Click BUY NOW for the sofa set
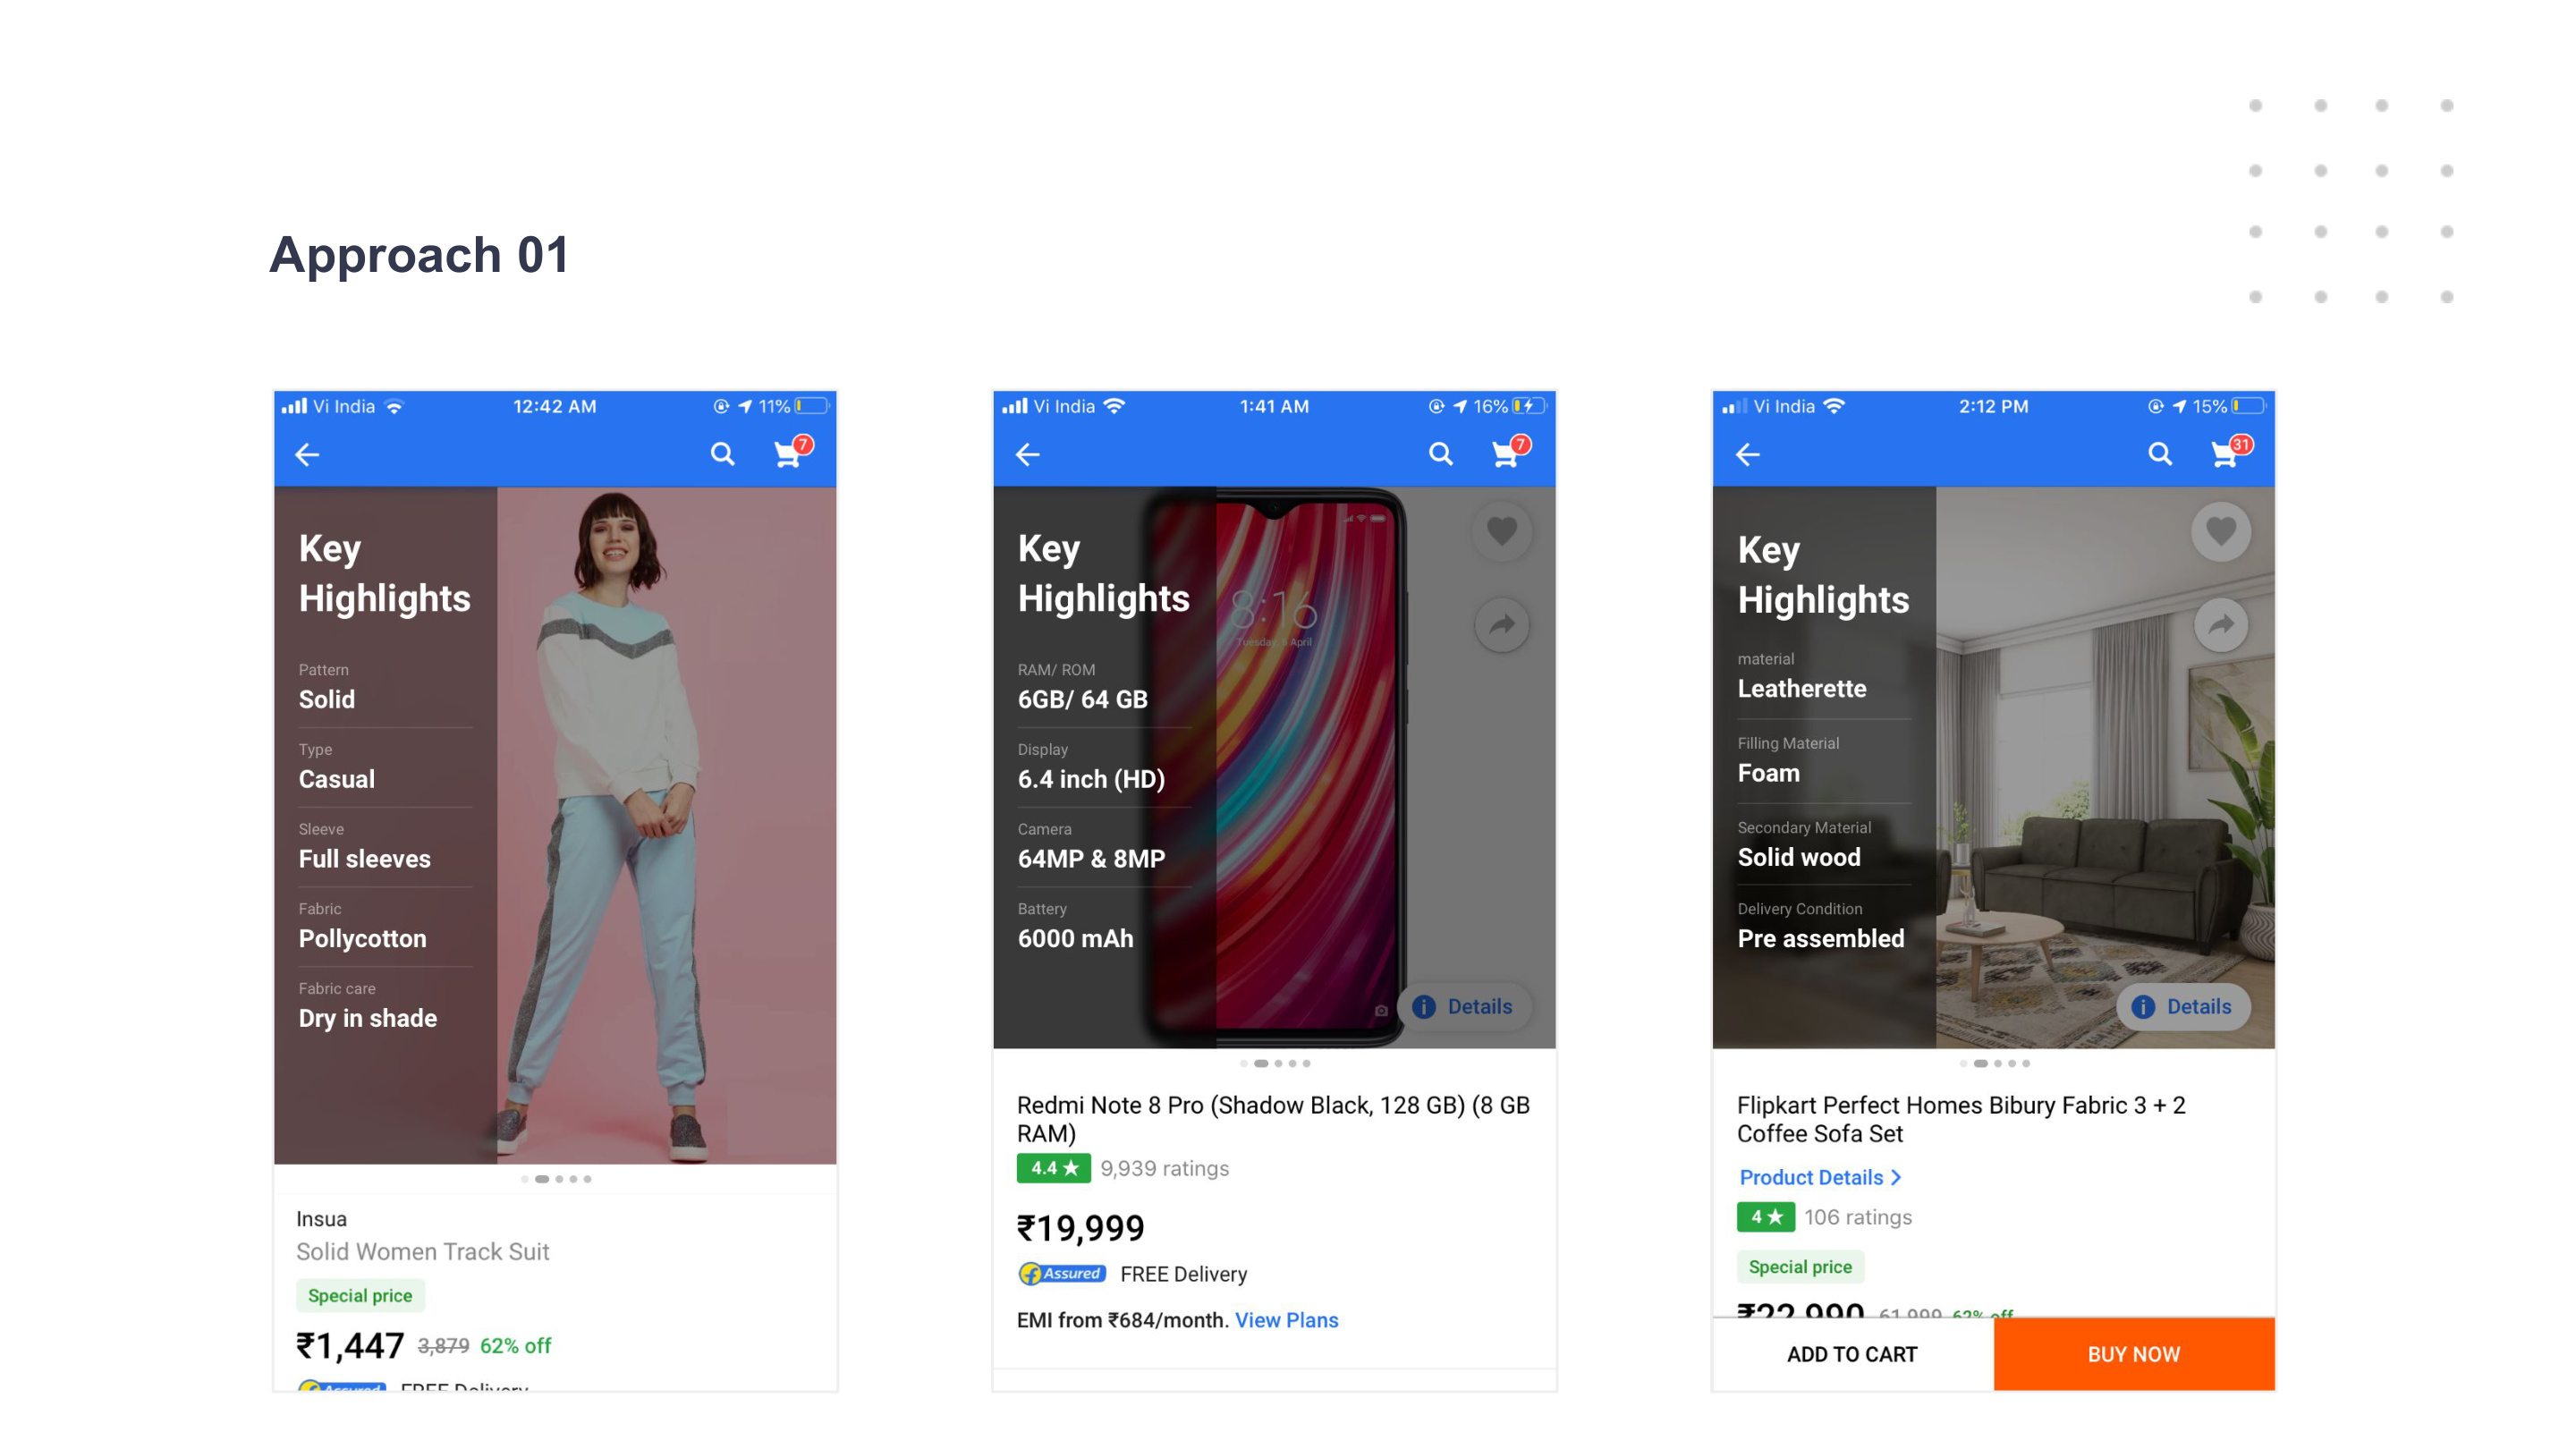Screen dimensions: 2576x1449 coord(2134,1354)
